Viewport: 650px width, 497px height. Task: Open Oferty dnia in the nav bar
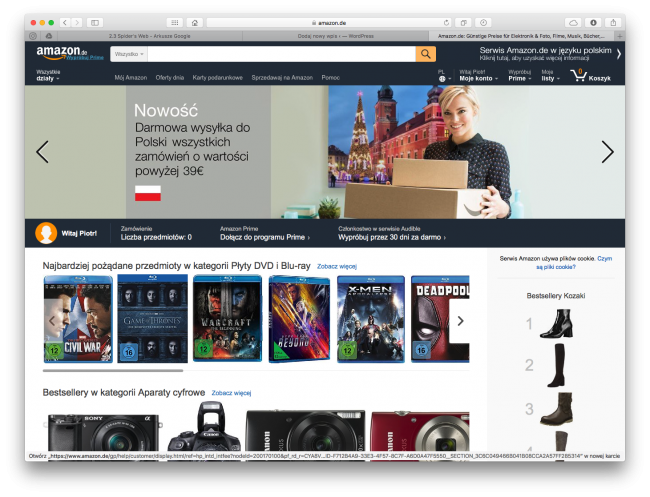(x=170, y=78)
